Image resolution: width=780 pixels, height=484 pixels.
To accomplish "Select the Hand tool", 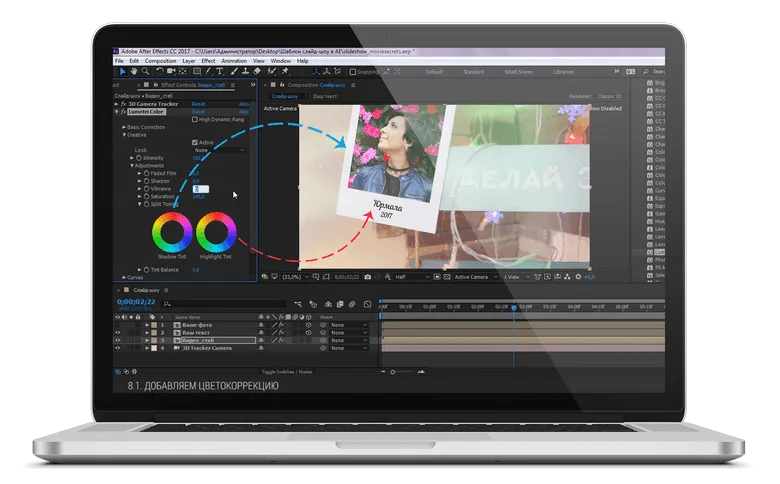I will pos(134,72).
